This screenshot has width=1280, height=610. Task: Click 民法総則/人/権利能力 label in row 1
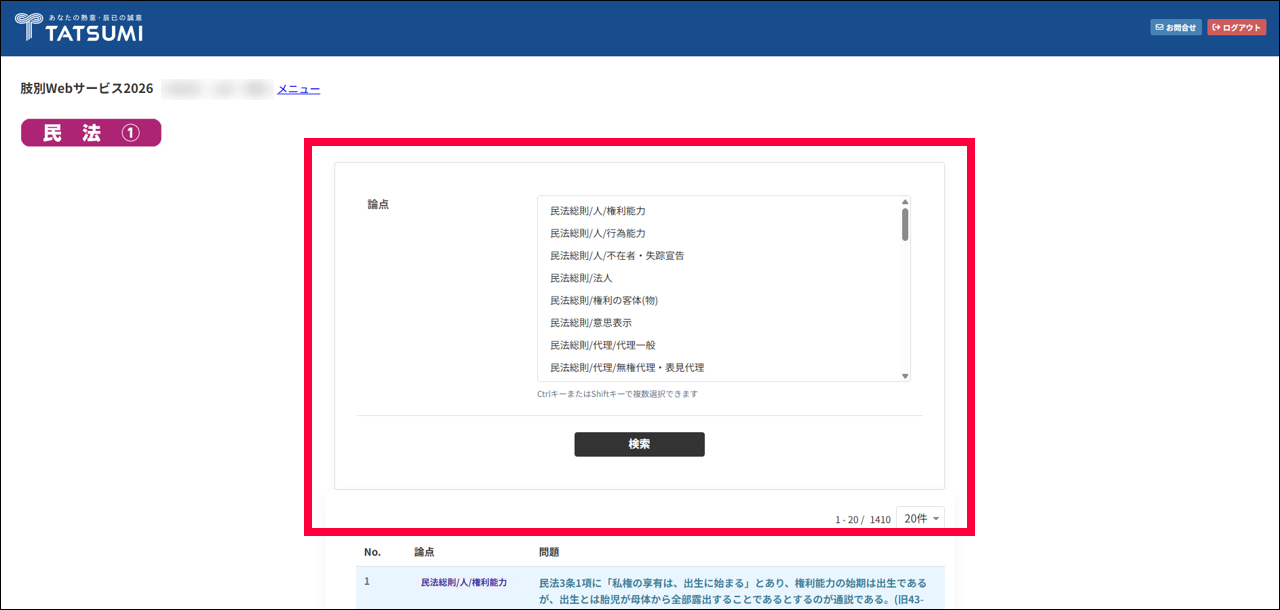pyautogui.click(x=463, y=582)
